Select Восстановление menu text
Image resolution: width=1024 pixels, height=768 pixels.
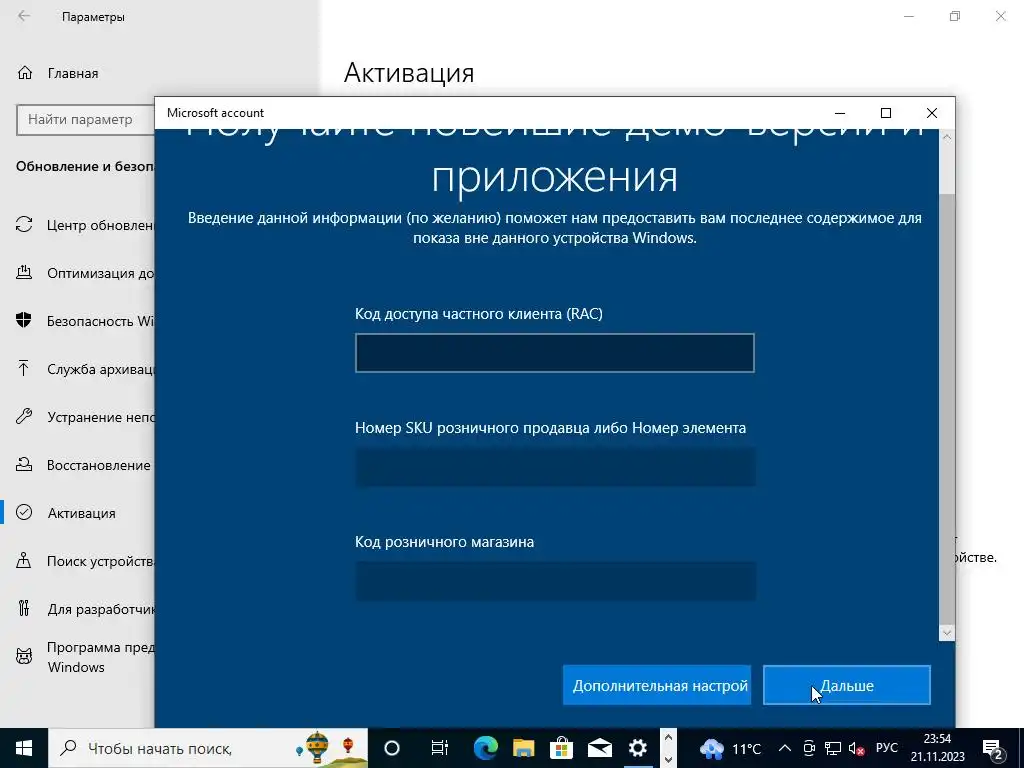point(99,465)
